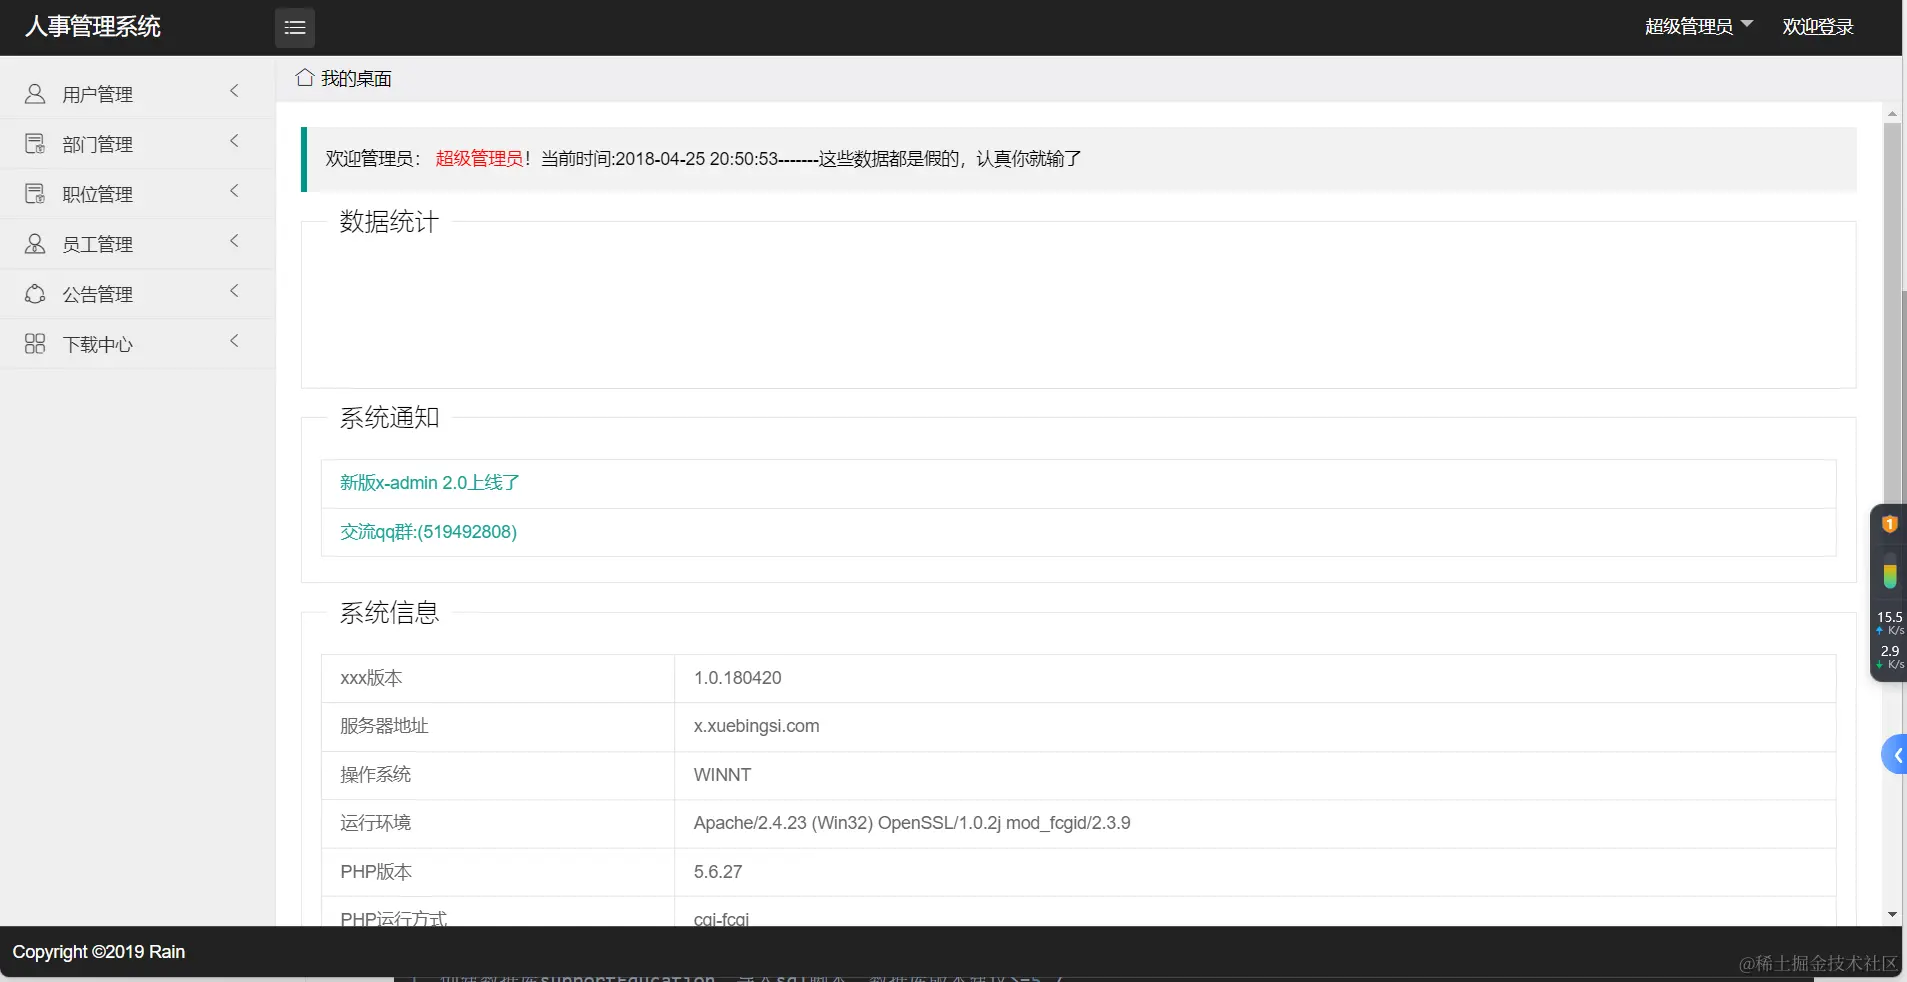Click the 职位管理 sidebar icon
1907x982 pixels.
pos(35,194)
